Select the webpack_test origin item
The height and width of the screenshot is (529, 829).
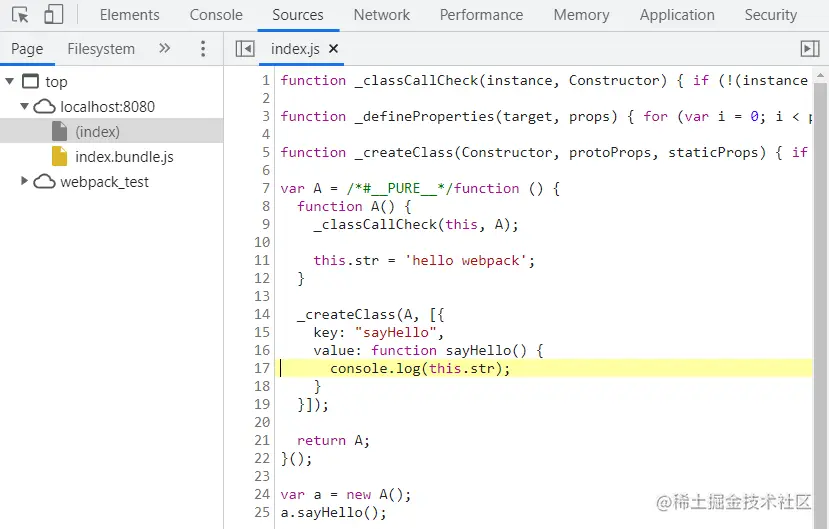105,182
